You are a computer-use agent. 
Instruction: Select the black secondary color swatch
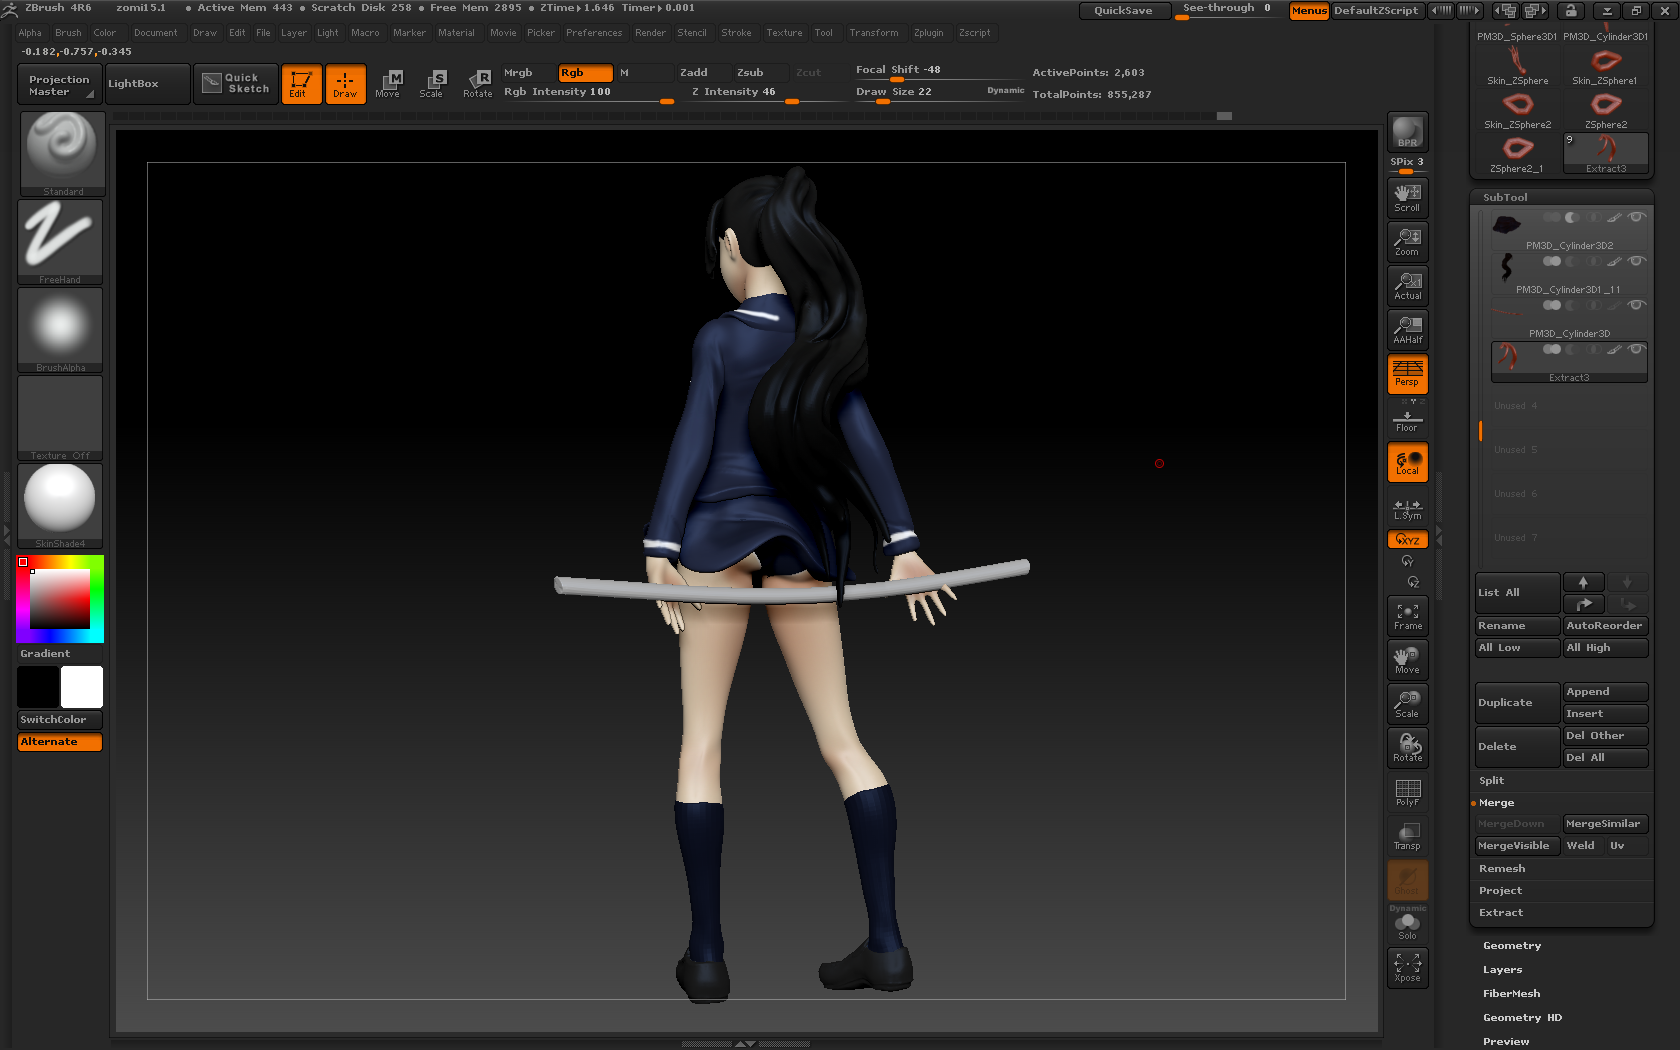[38, 687]
